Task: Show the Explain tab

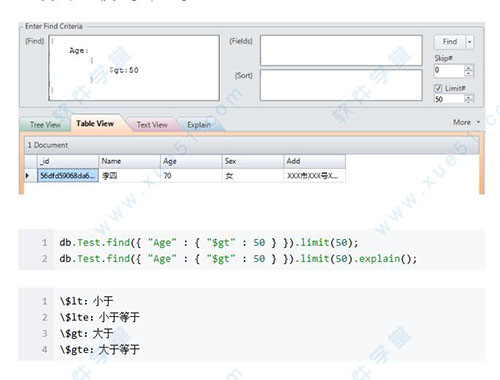Action: click(x=199, y=125)
